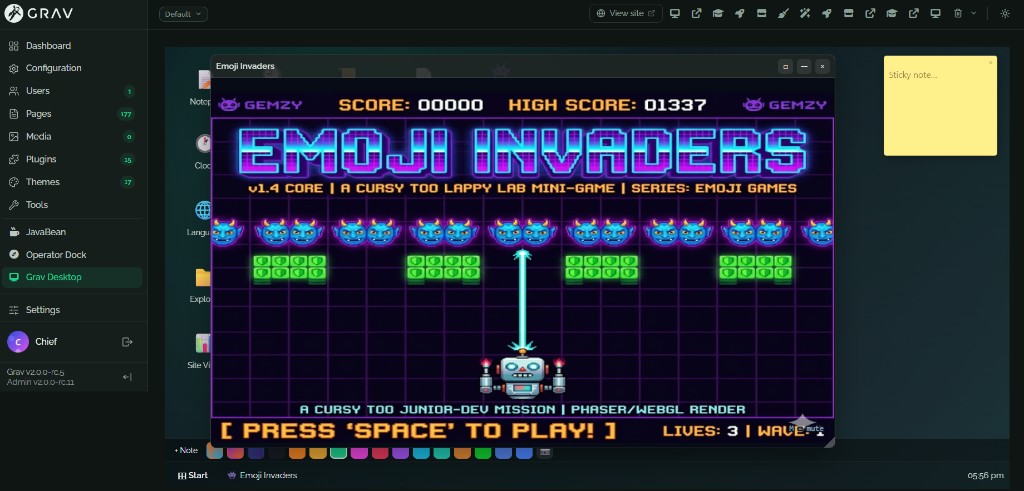Click the broom icon in top toolbar
This screenshot has height=491, width=1024.
783,13
